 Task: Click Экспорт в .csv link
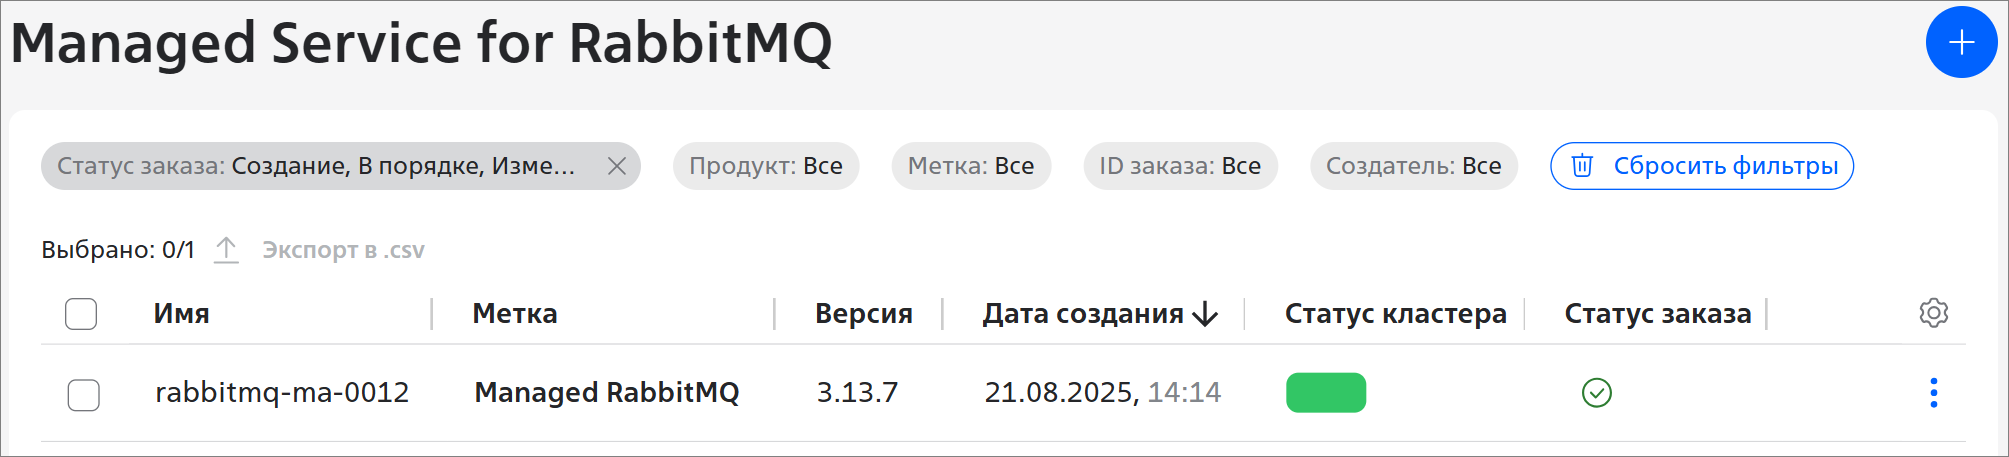point(343,250)
